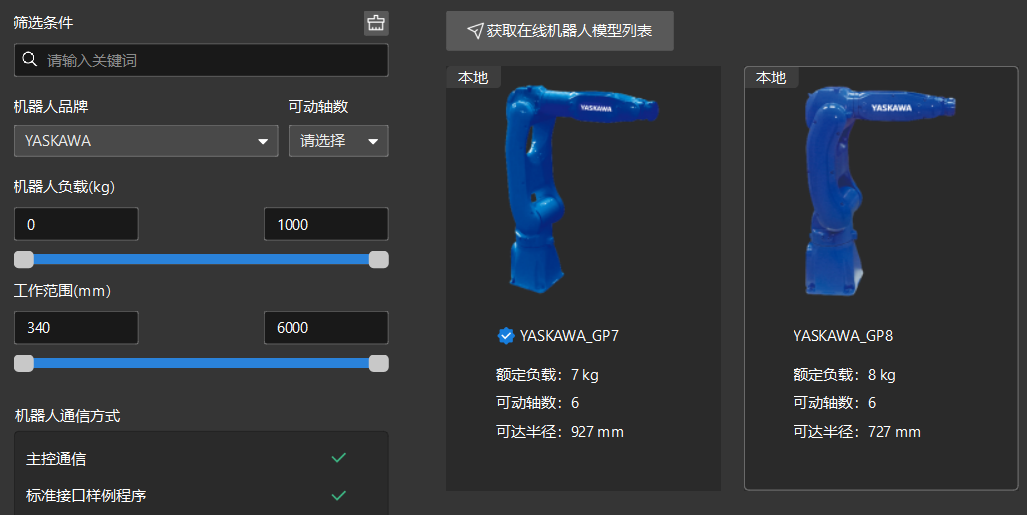
Task: Open the 可动轴数 请选择 dropdown
Action: click(339, 141)
